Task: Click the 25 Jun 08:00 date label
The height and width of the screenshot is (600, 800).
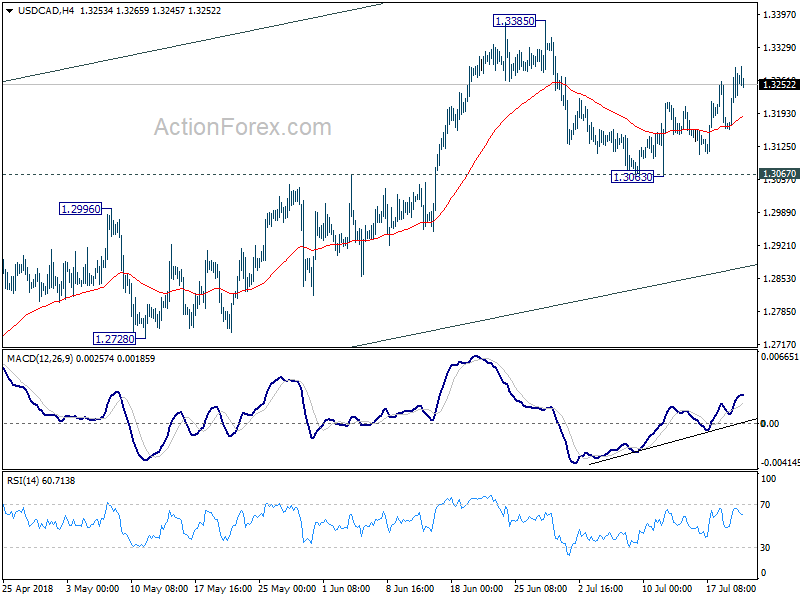Action: [x=541, y=589]
